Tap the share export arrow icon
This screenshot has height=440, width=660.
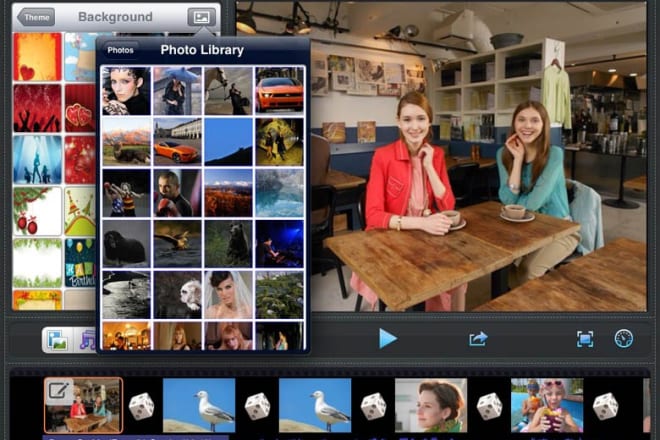(x=478, y=339)
